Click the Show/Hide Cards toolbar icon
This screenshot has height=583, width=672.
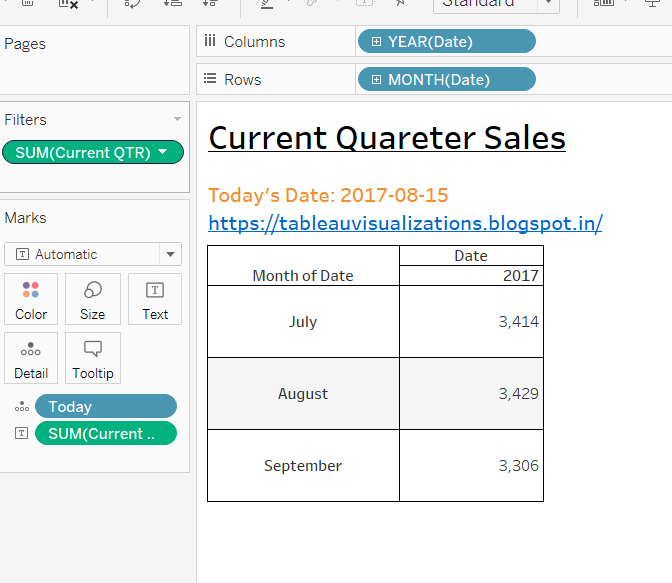pos(603,3)
